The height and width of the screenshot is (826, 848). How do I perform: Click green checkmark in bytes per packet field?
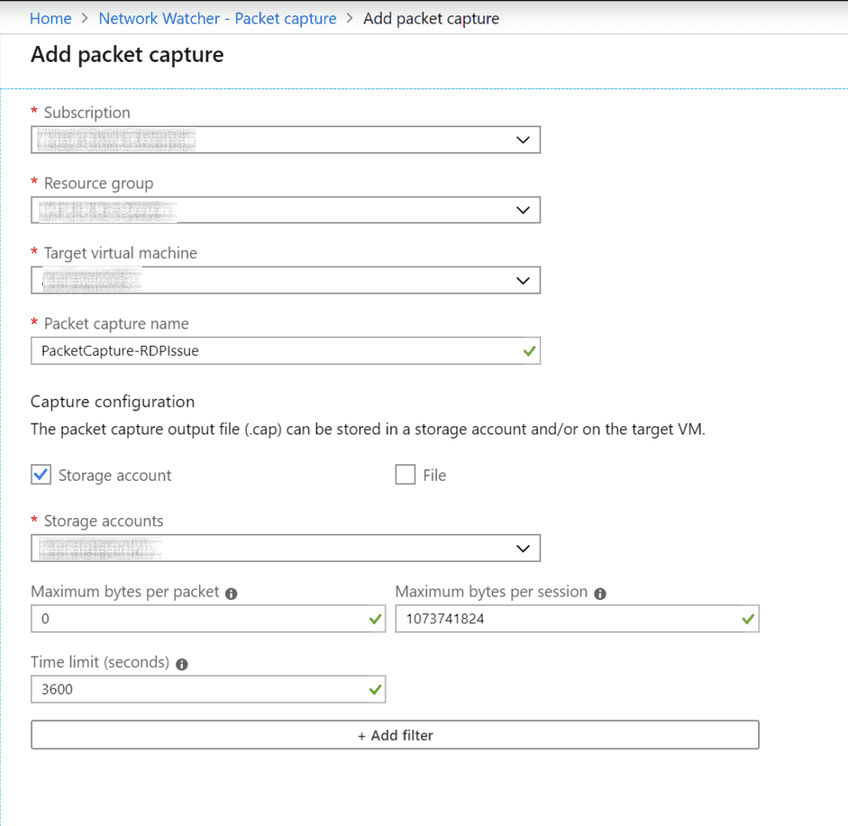pyautogui.click(x=375, y=619)
